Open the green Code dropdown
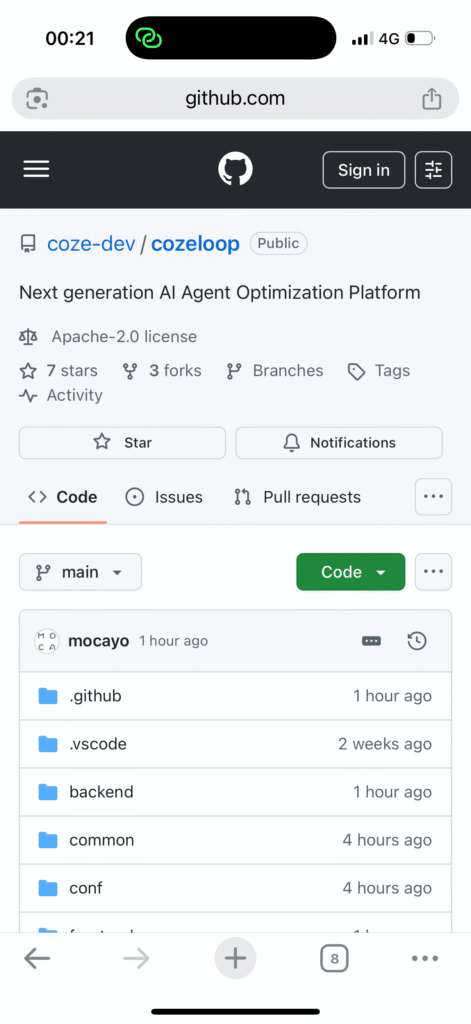This screenshot has width=471, height=1024. click(351, 572)
